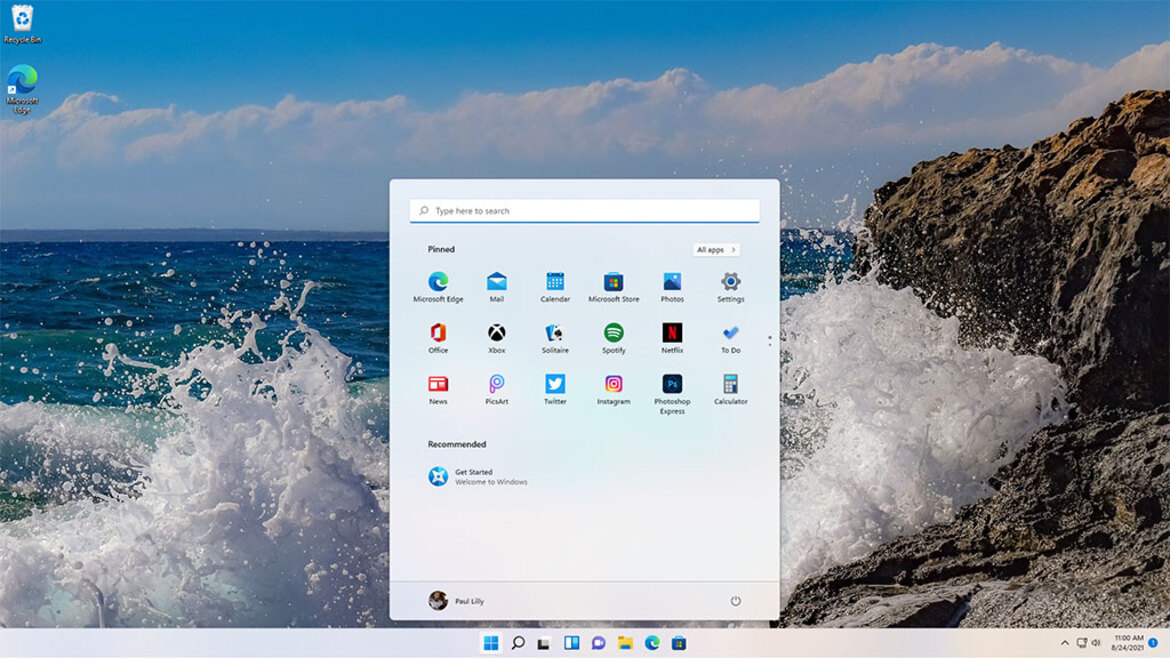Open Teams Chat on the taskbar
The image size is (1170, 658).
pos(598,643)
